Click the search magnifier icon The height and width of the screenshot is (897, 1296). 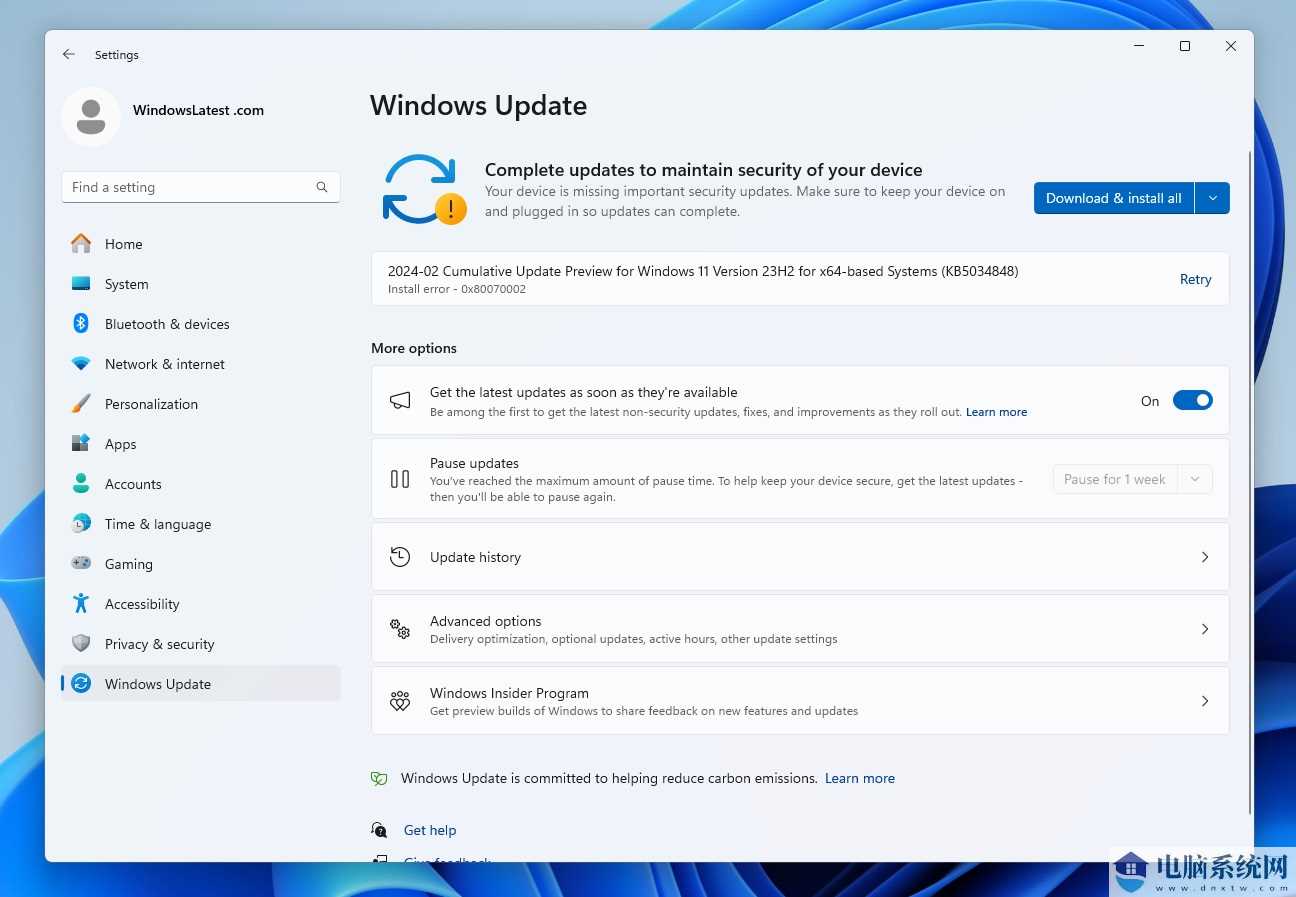click(322, 187)
